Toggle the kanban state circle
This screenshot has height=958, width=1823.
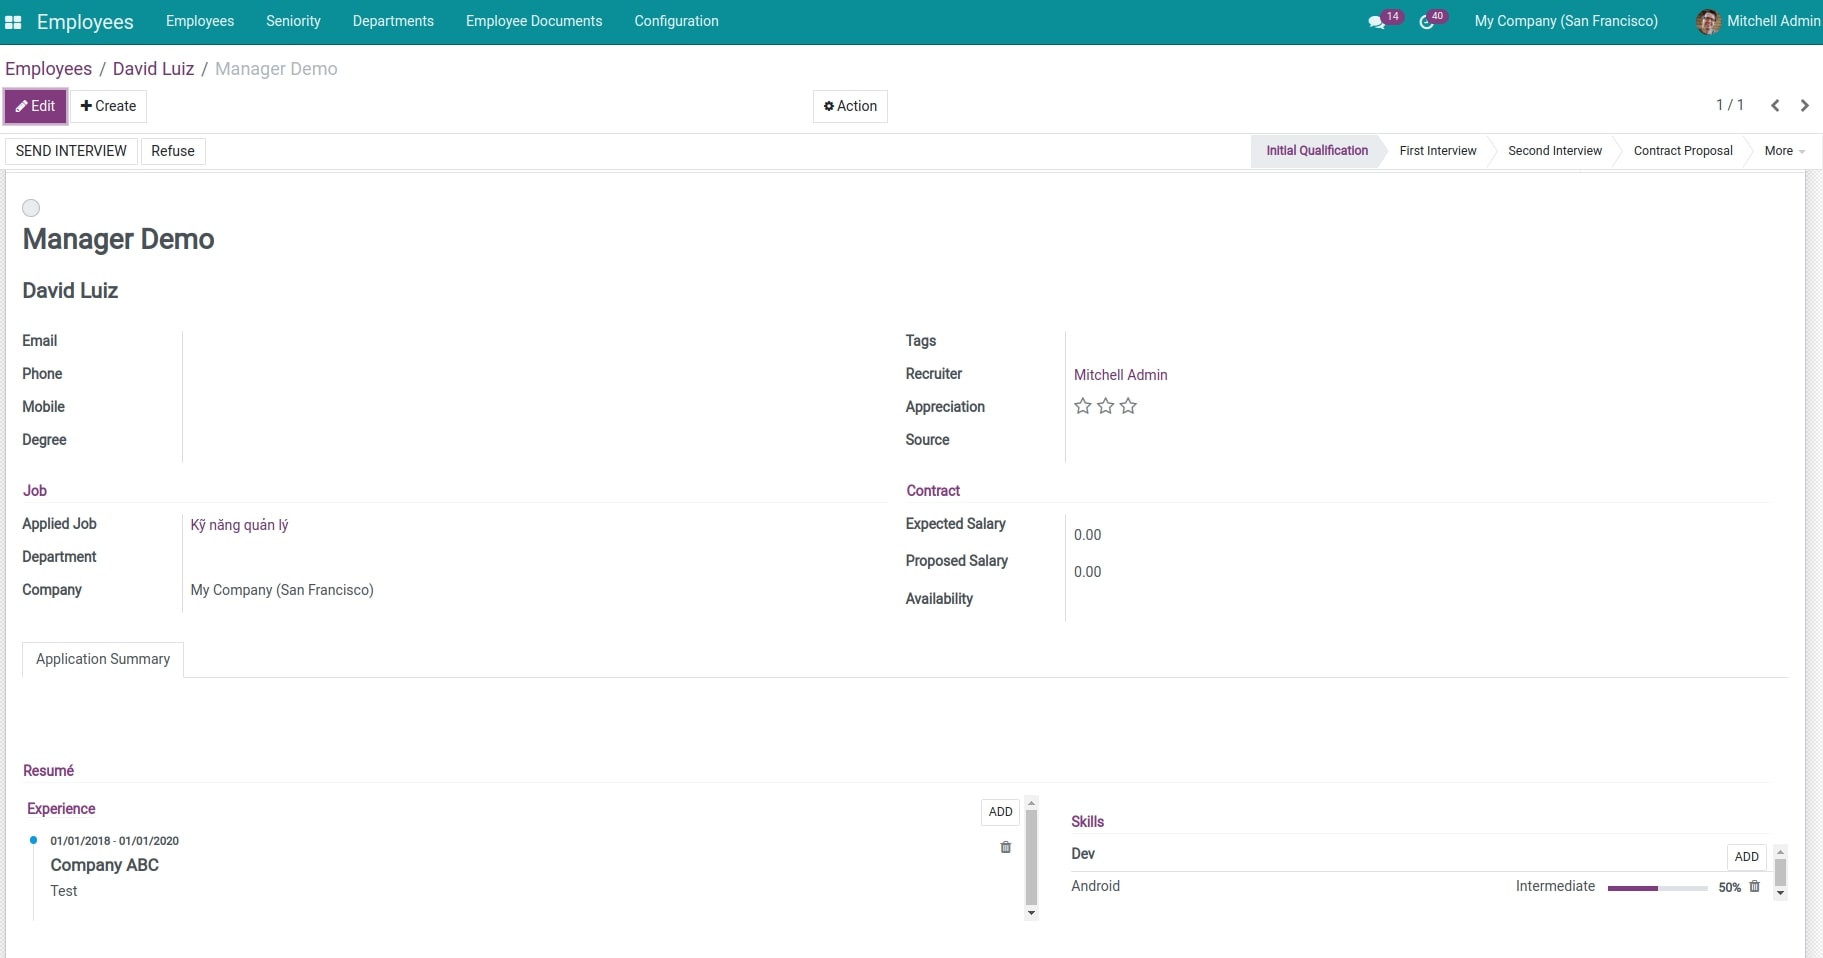pos(31,208)
